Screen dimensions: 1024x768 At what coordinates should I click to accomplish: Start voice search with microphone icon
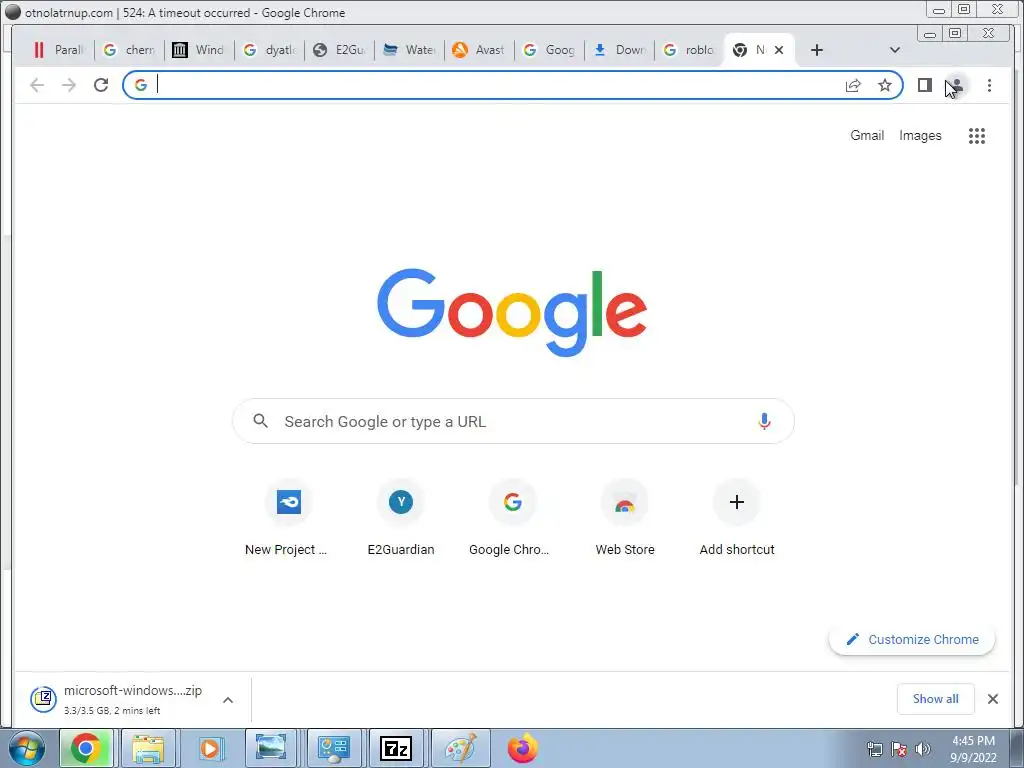coord(764,421)
